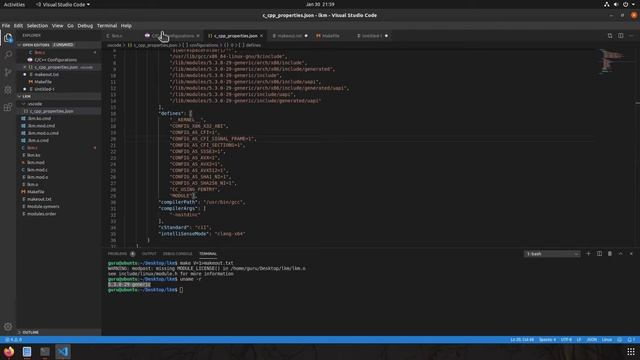
Task: Switch to the Makefile editor tab
Action: pos(330,36)
